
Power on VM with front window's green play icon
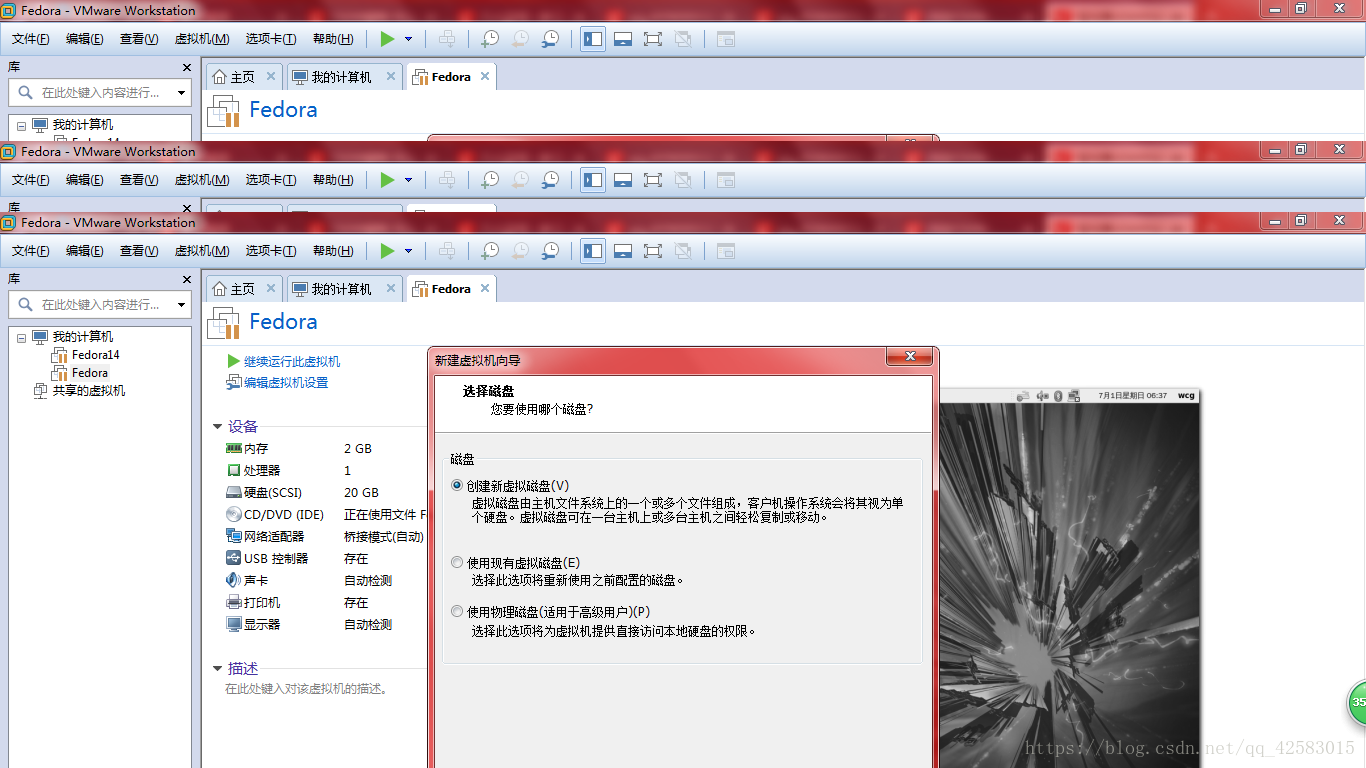coord(387,251)
